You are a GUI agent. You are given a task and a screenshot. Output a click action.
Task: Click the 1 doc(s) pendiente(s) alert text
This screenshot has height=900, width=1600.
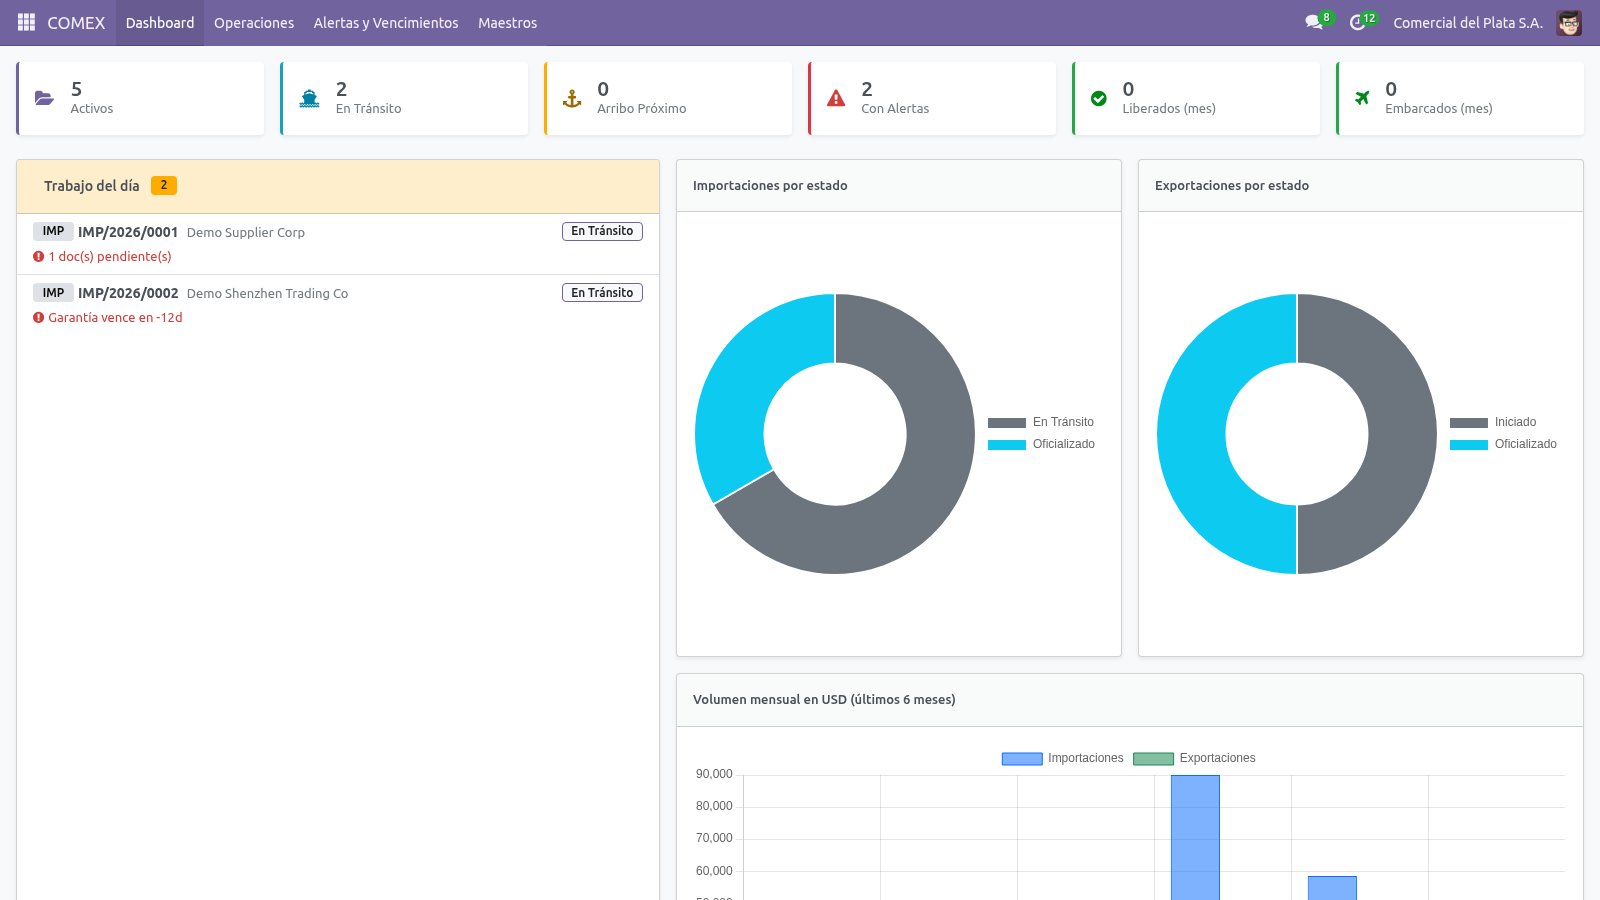tap(110, 256)
